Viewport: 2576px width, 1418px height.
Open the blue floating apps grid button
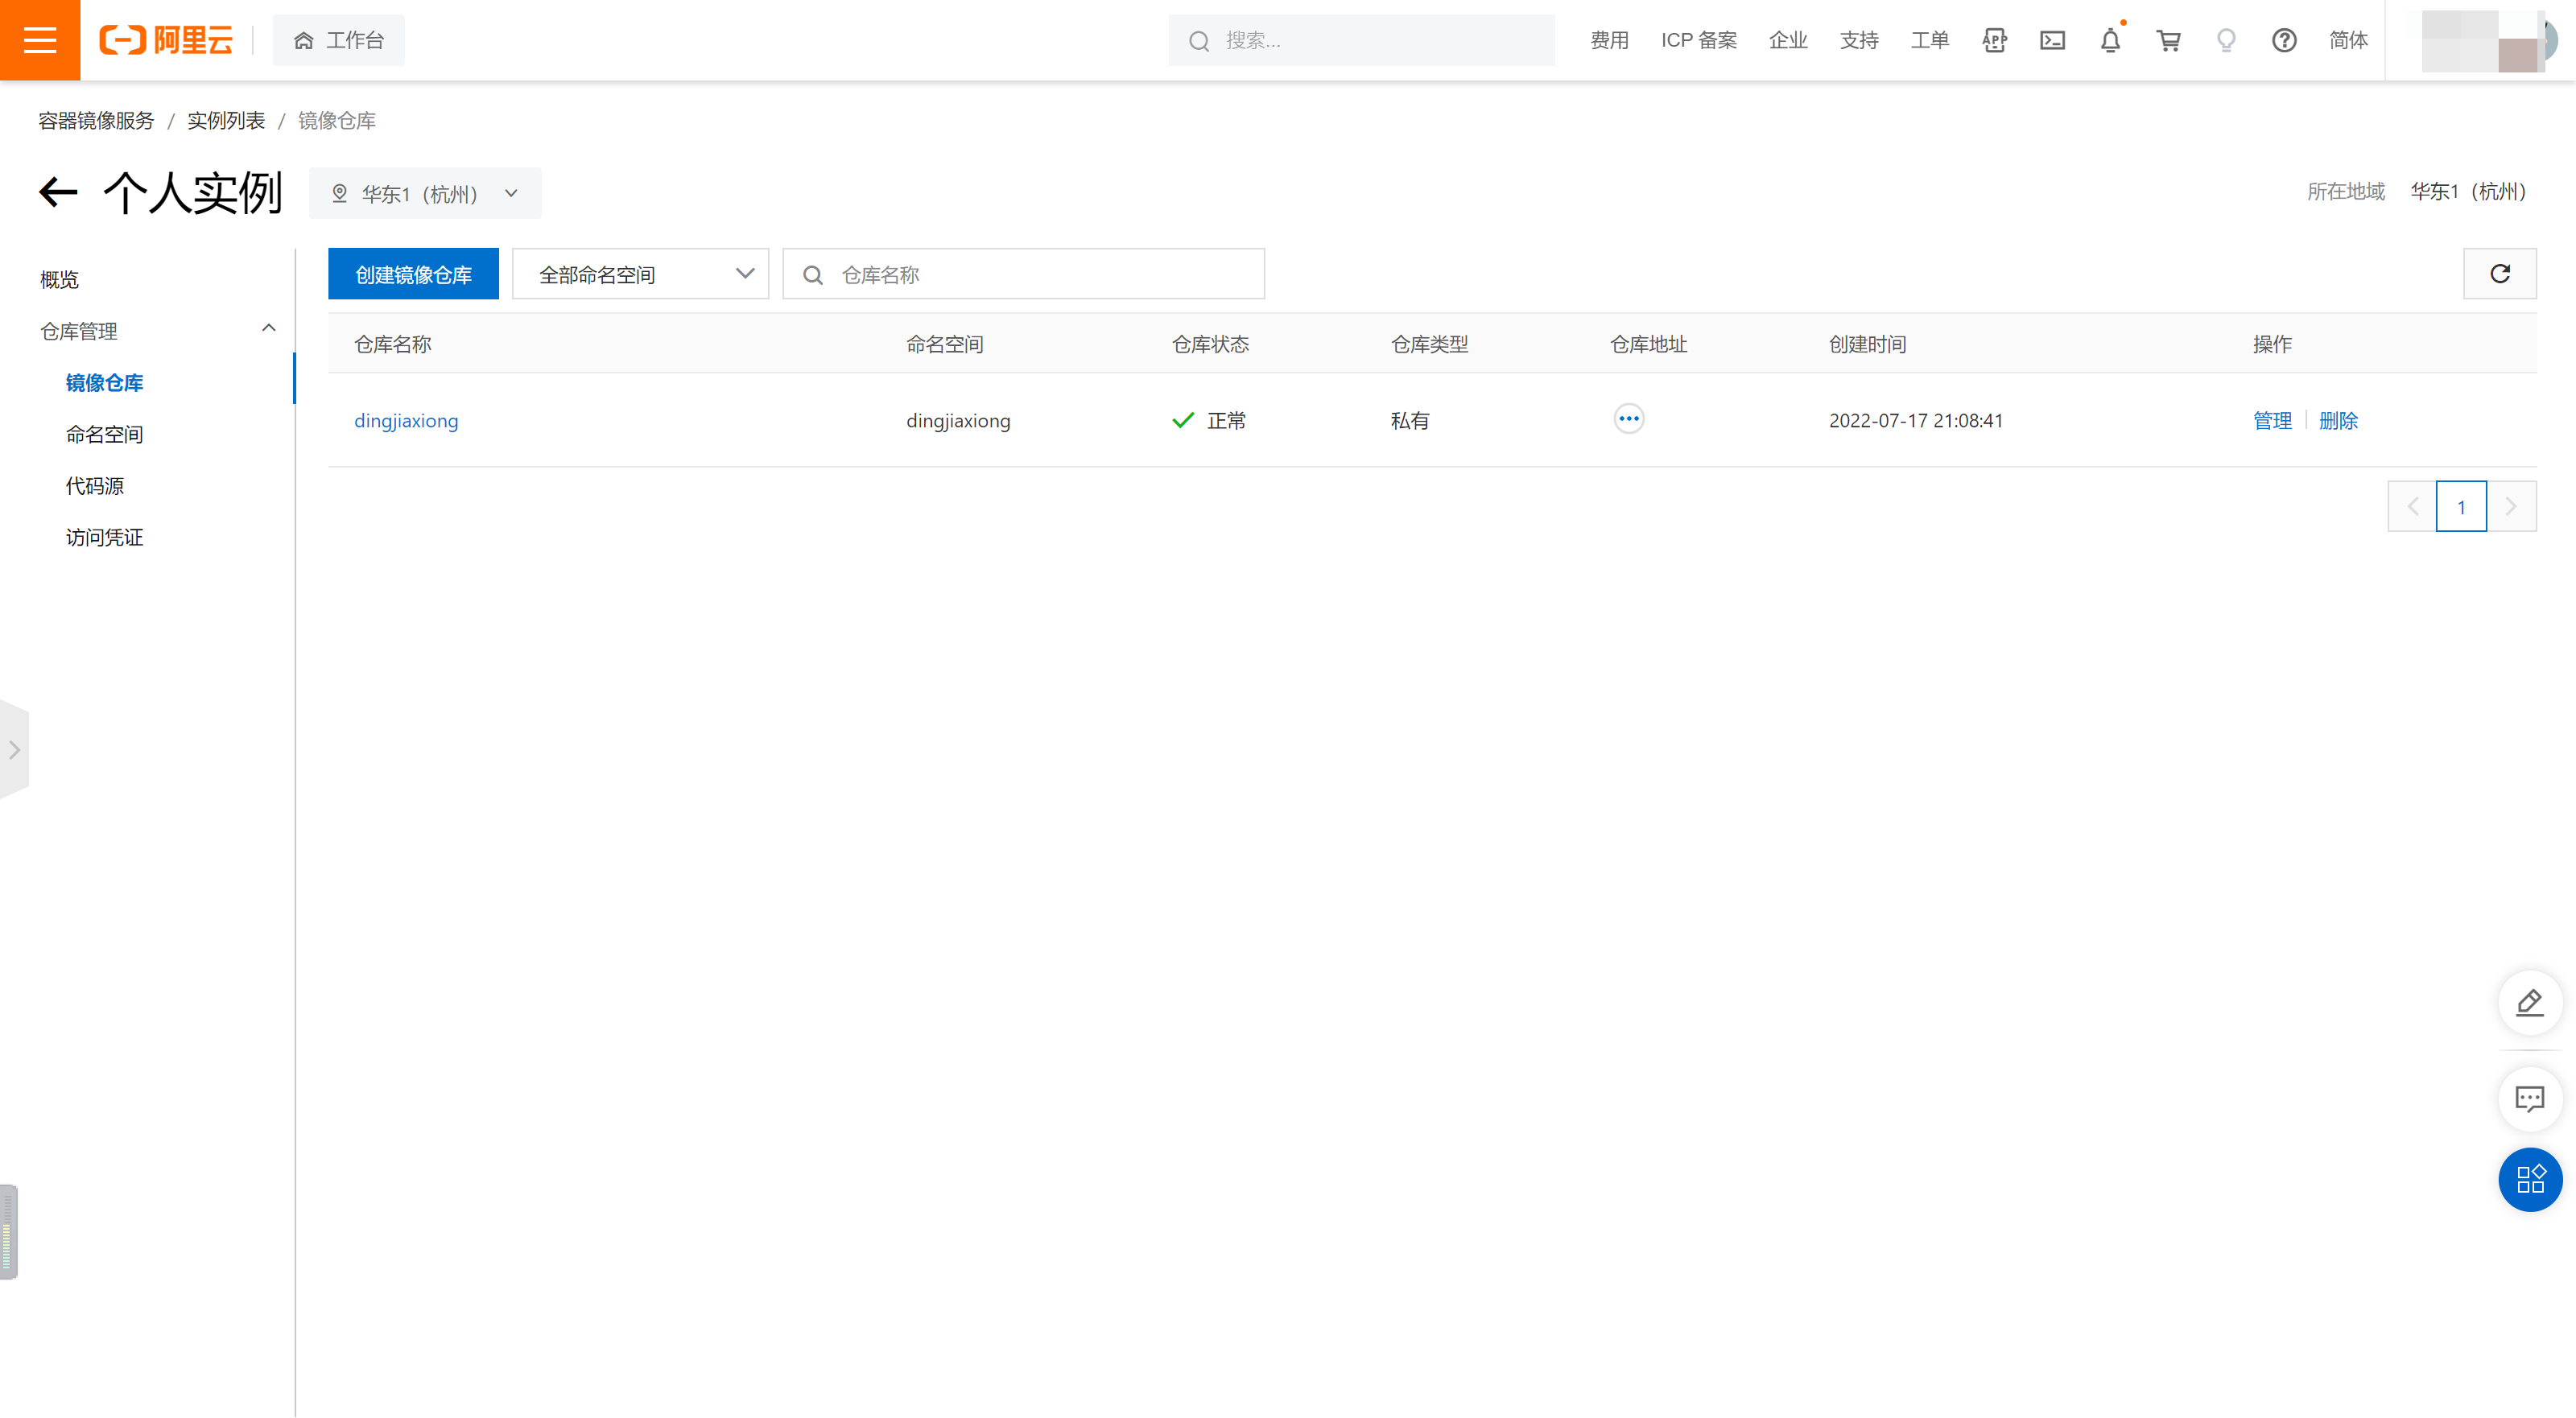tap(2530, 1180)
